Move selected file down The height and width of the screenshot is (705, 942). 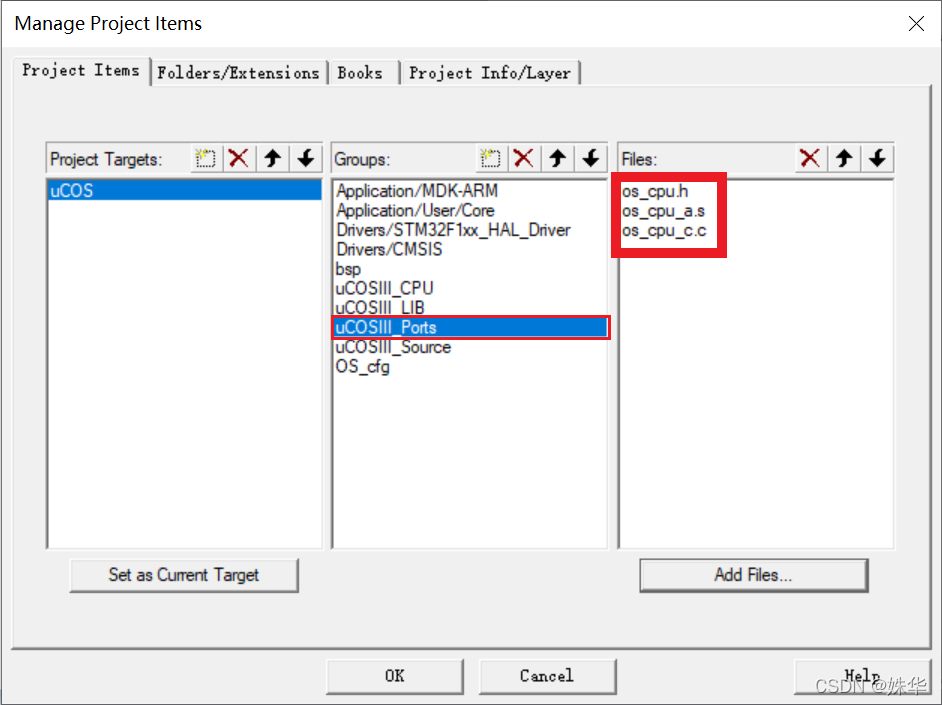[878, 159]
